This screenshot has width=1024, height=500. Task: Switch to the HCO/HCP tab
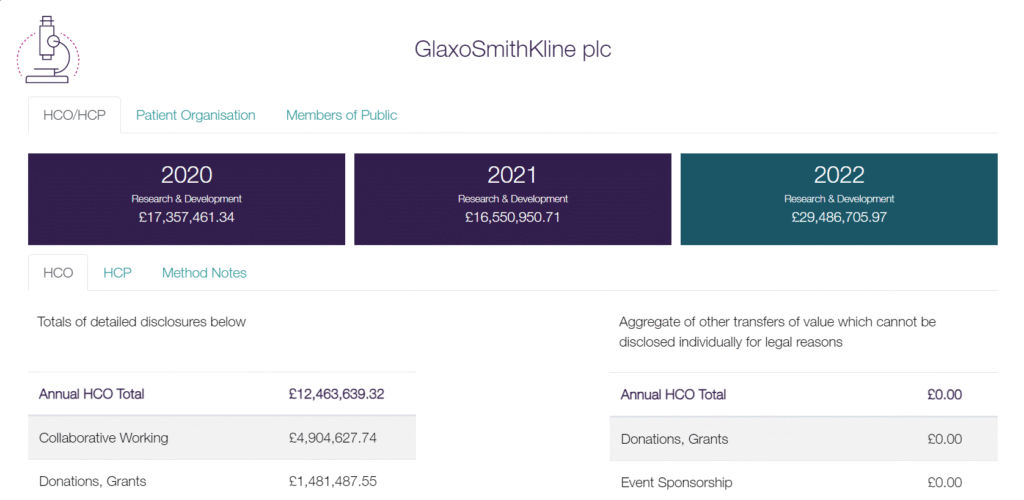pos(74,115)
